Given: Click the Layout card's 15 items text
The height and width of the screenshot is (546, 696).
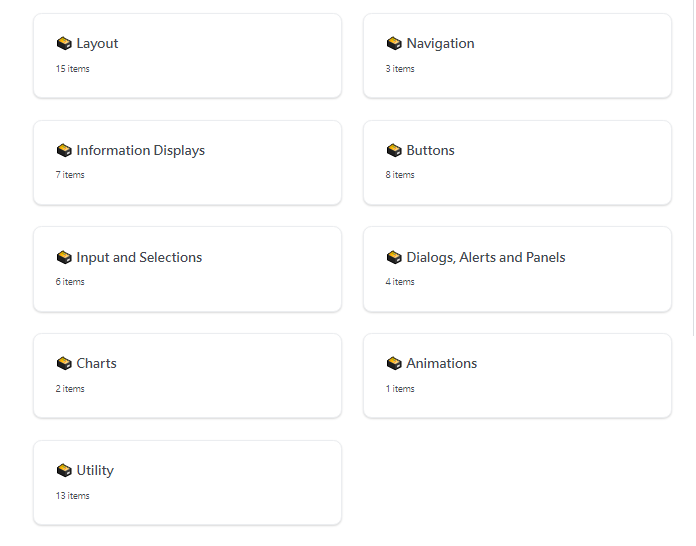Looking at the screenshot, I should (72, 69).
